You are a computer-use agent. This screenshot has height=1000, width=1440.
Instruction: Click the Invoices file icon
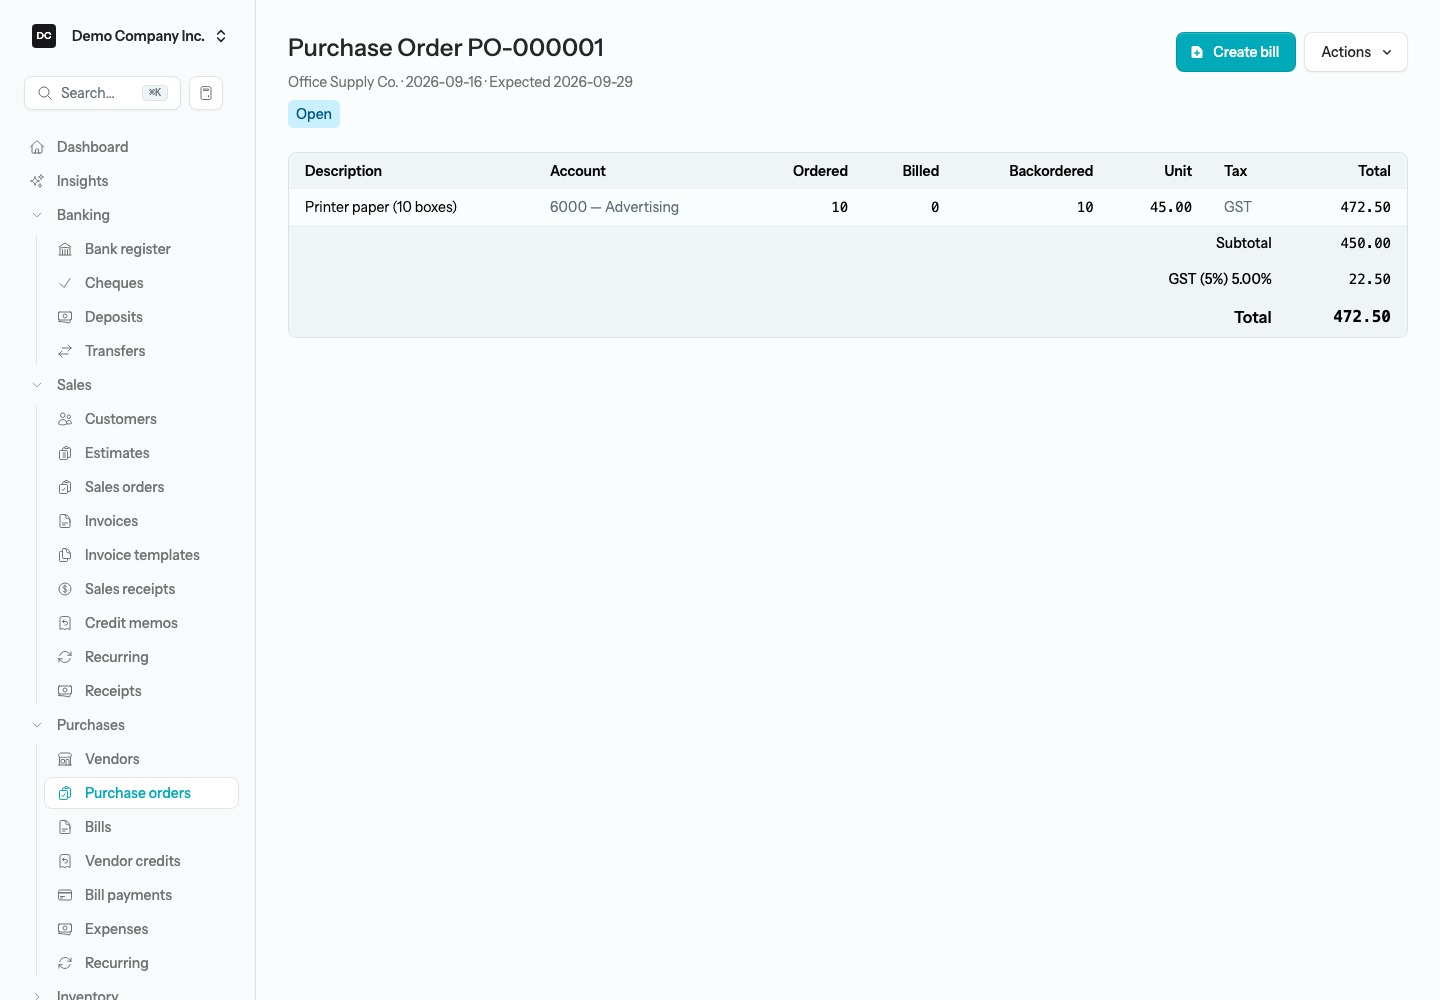pos(65,521)
